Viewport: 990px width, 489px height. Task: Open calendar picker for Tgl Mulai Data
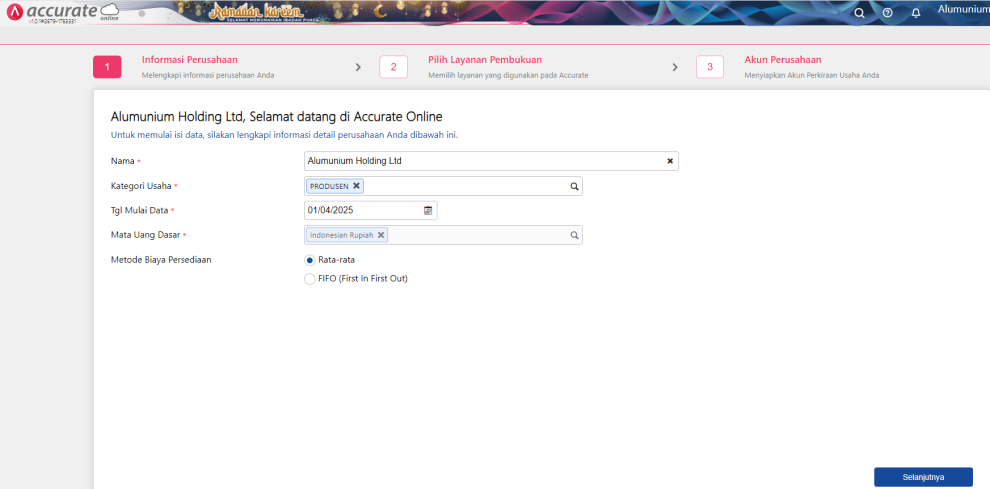point(428,211)
